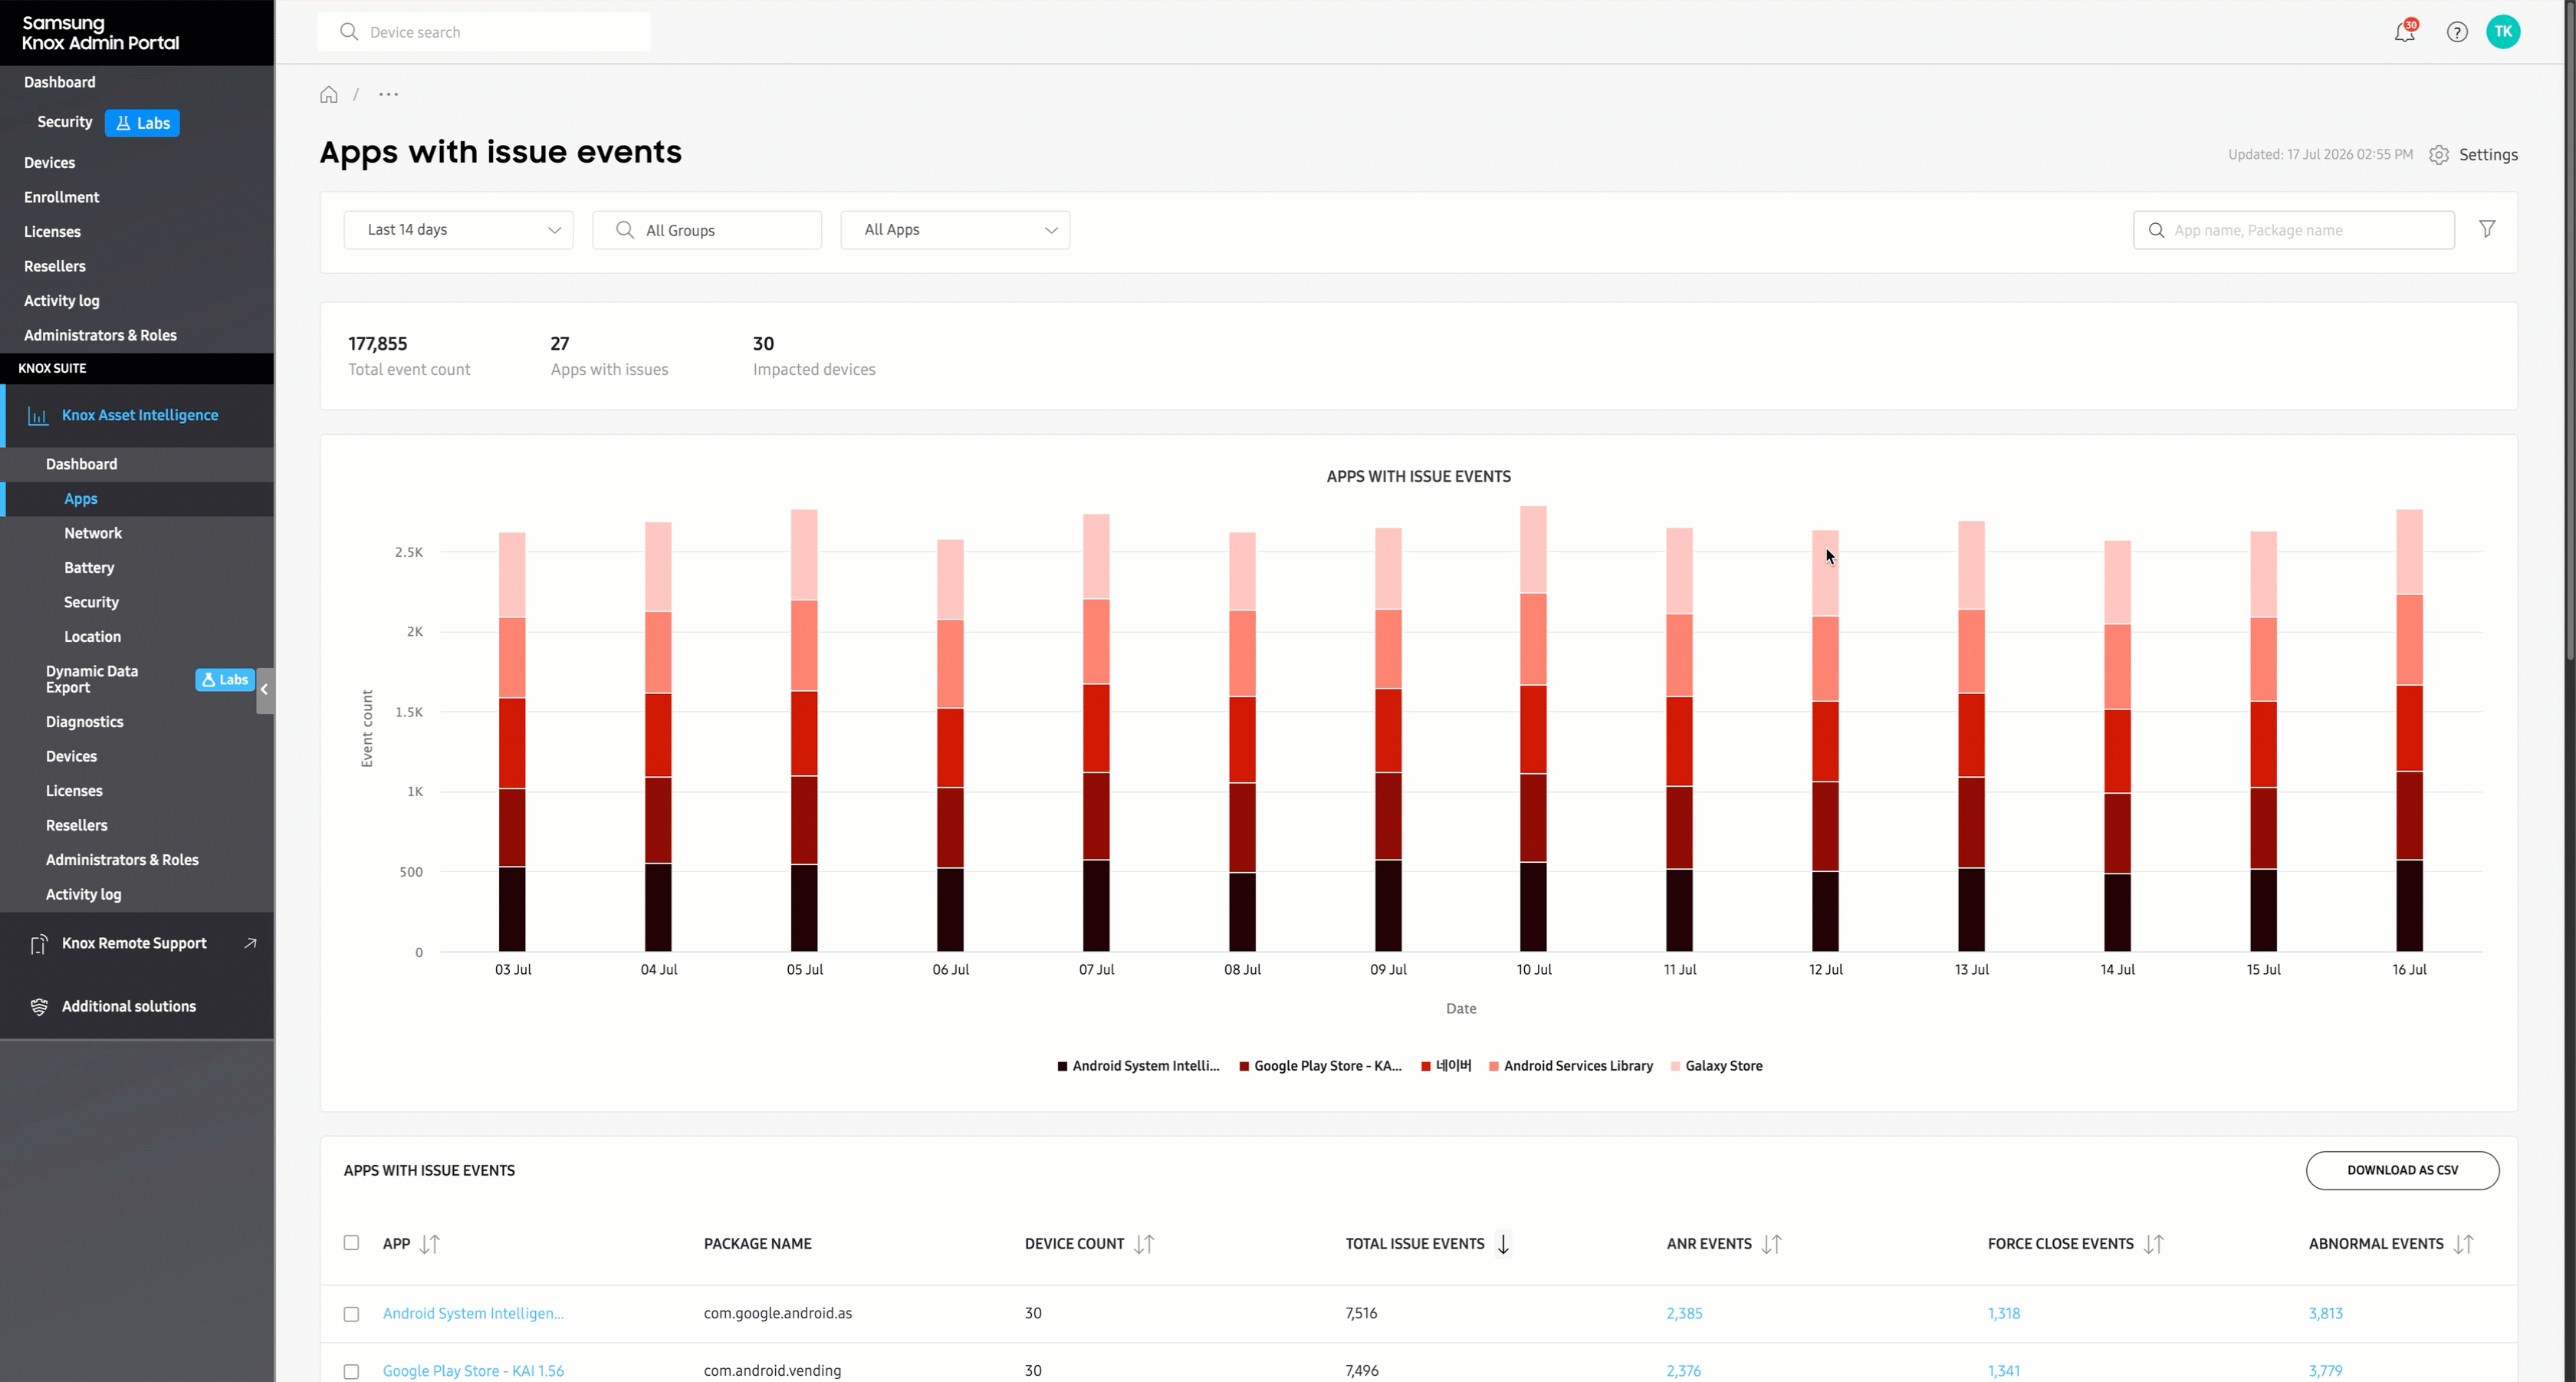Open Administrators & Roles under Knox Suite

point(122,860)
